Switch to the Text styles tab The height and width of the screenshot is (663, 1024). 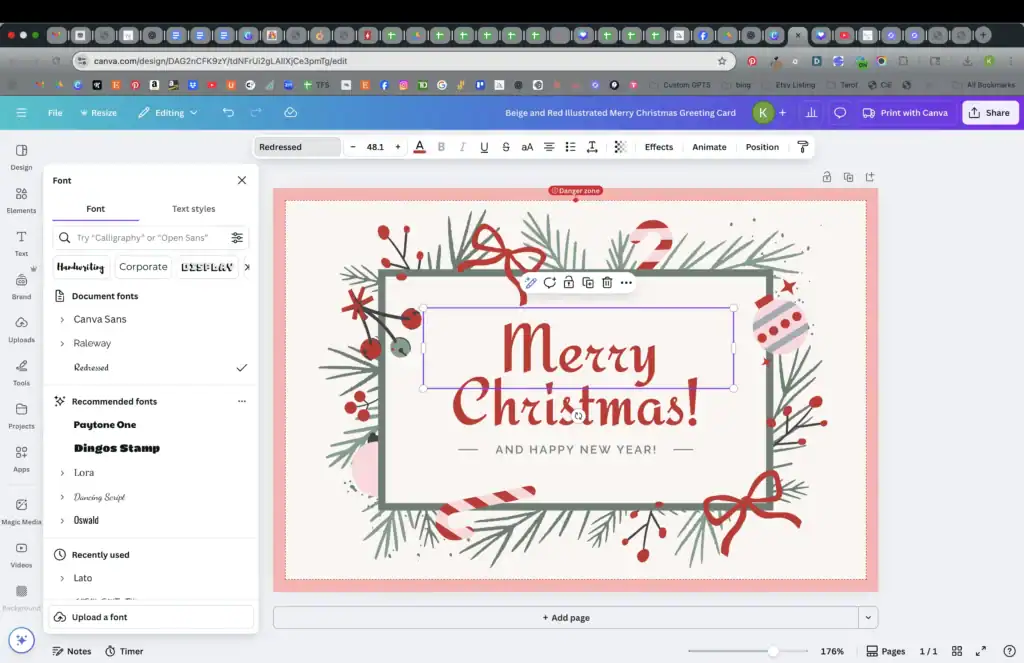[193, 209]
